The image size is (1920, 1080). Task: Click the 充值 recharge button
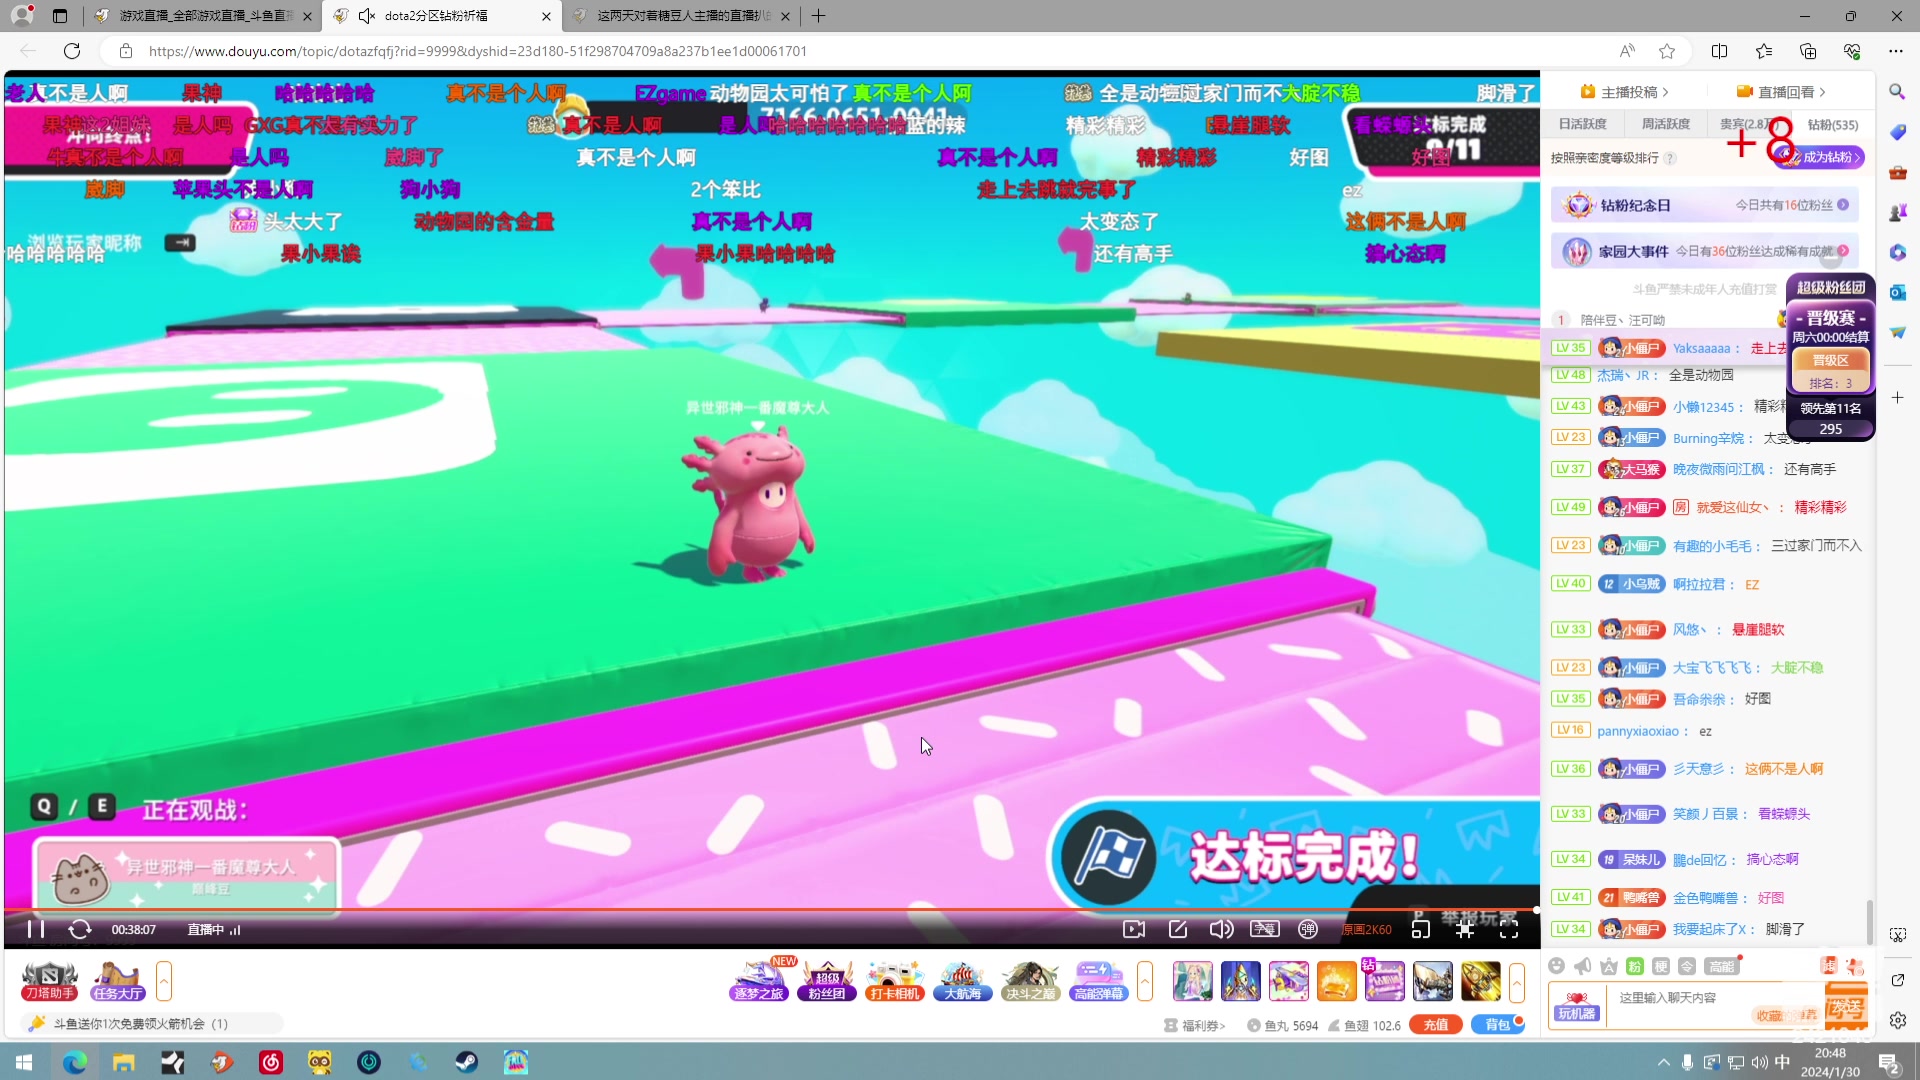1435,1024
